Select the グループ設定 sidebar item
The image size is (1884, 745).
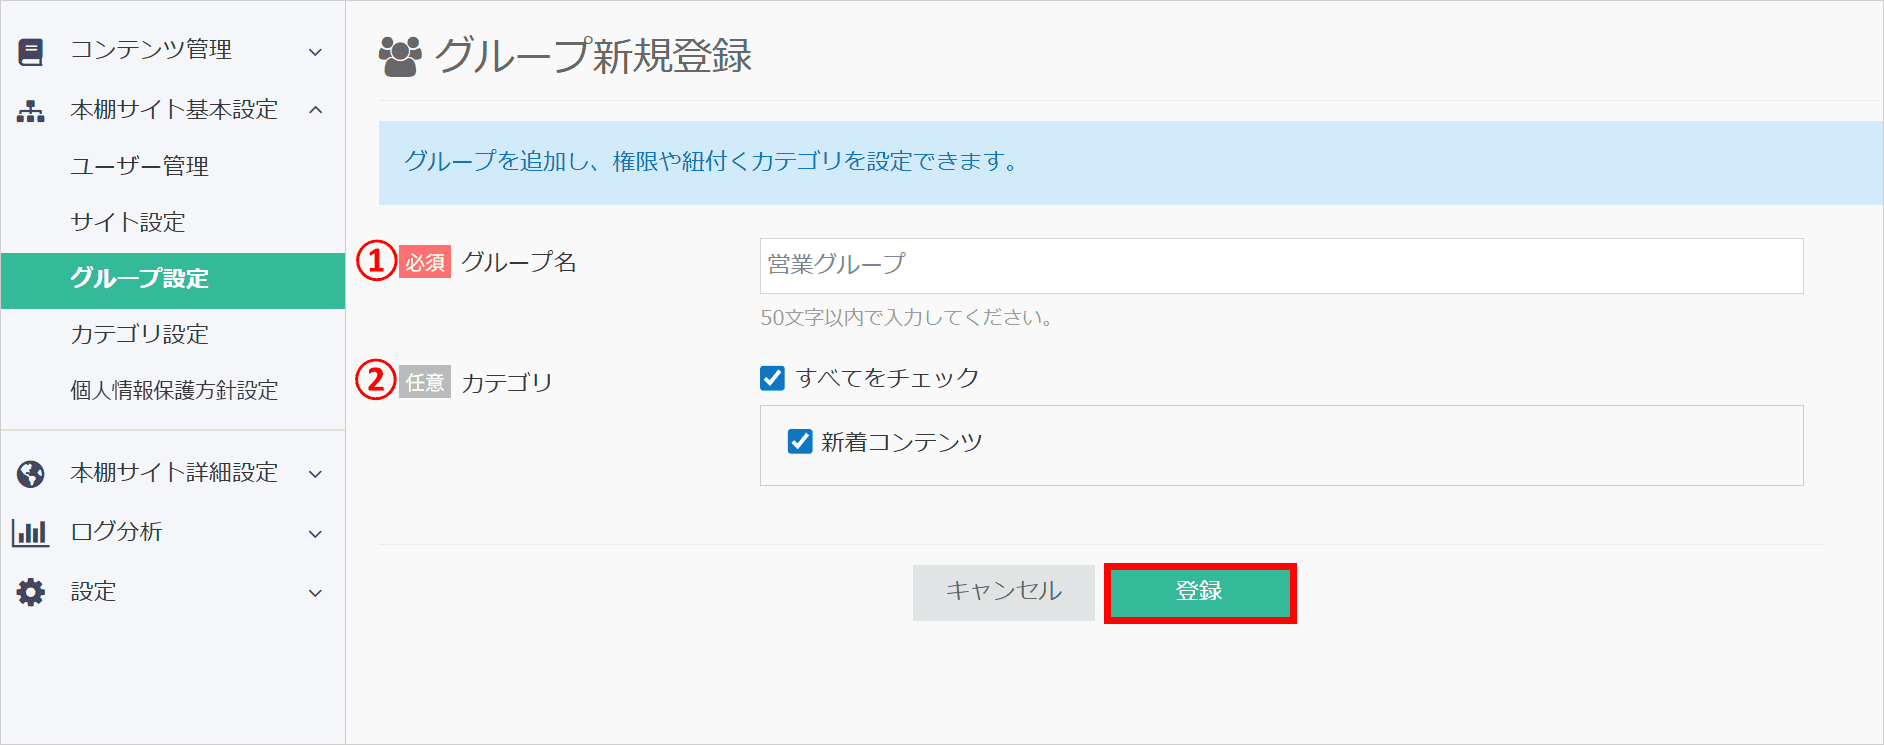coord(139,279)
